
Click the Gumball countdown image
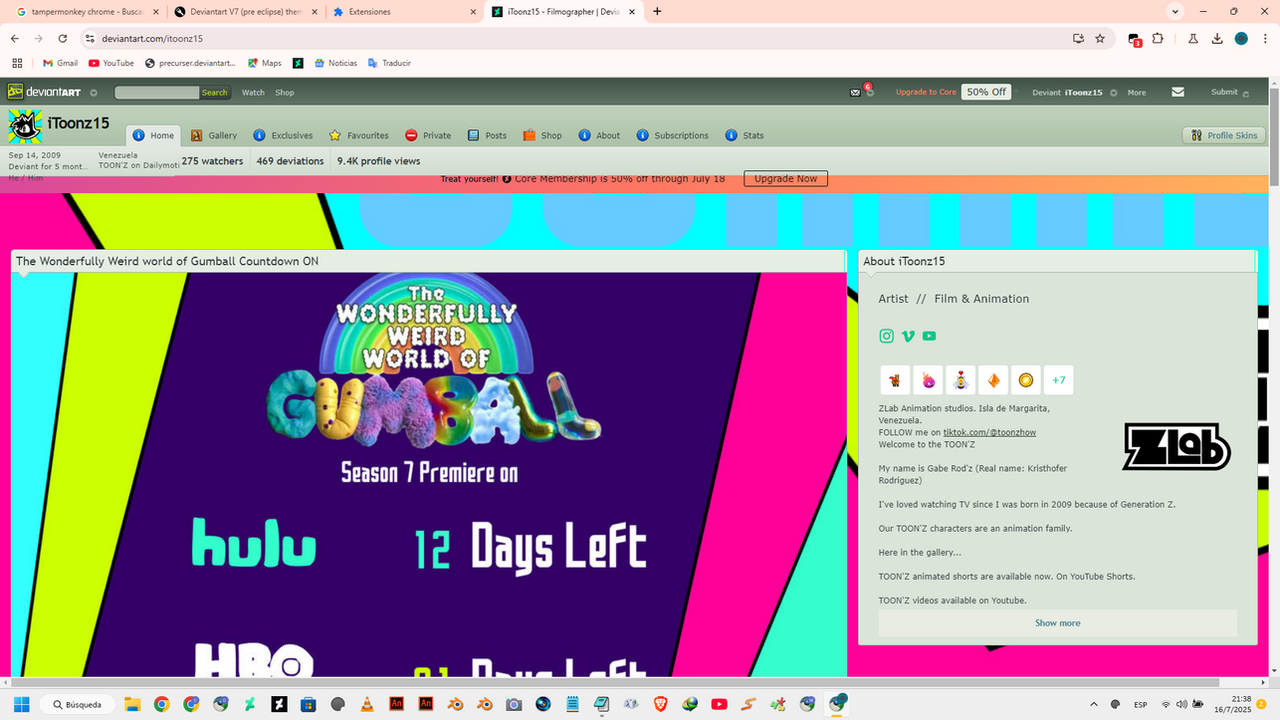[428, 475]
